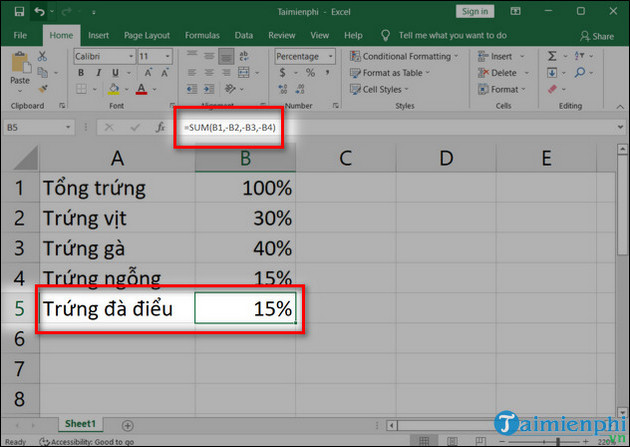This screenshot has width=630, height=447.
Task: Click the font color A icon
Action: pyautogui.click(x=141, y=90)
